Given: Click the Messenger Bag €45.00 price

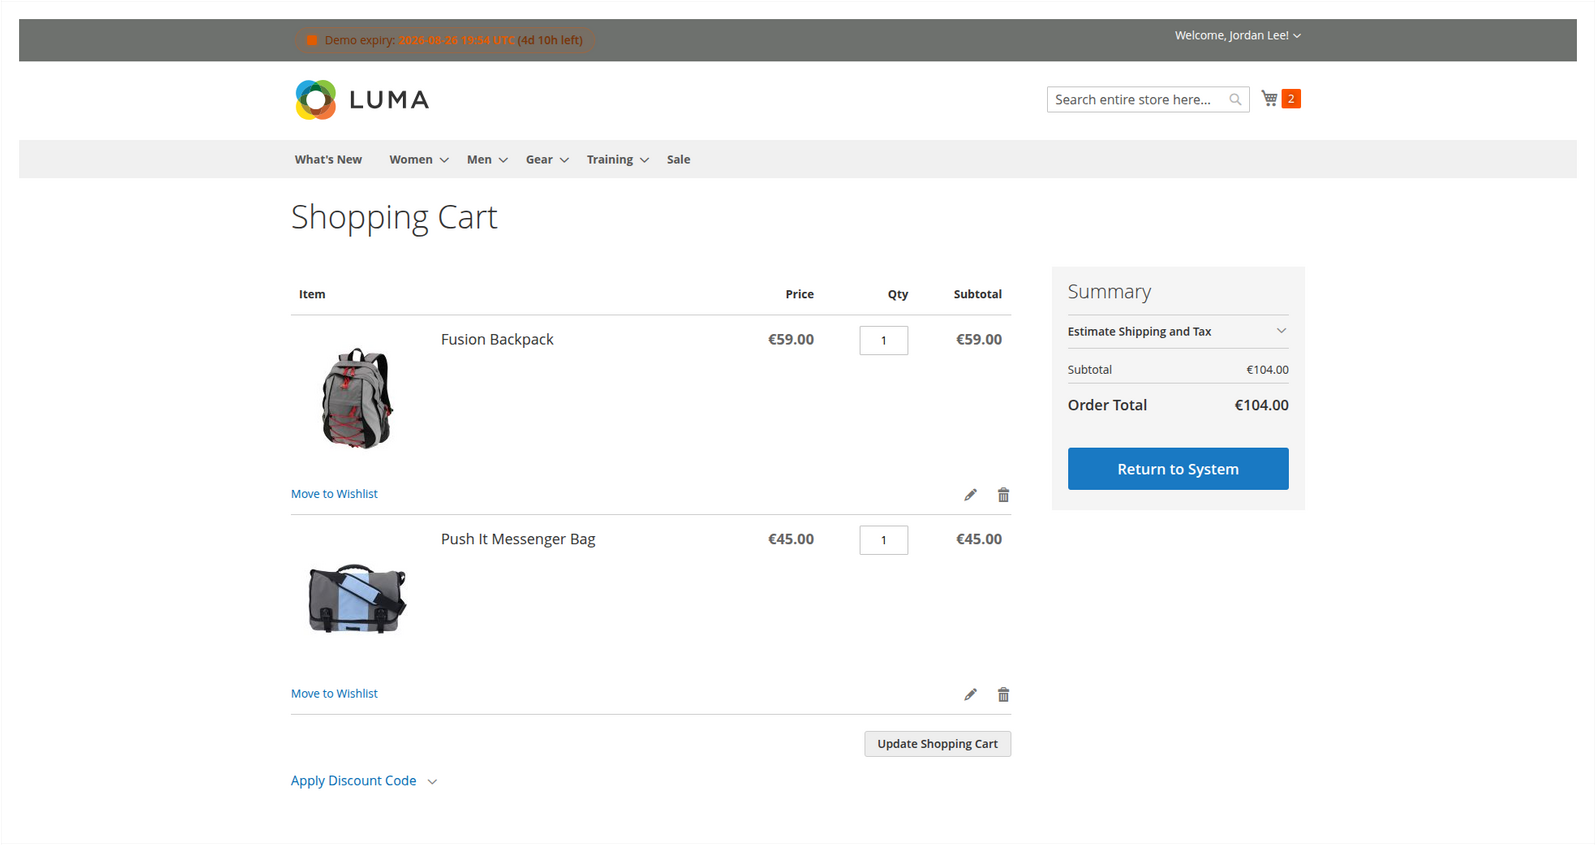Looking at the screenshot, I should tap(791, 540).
